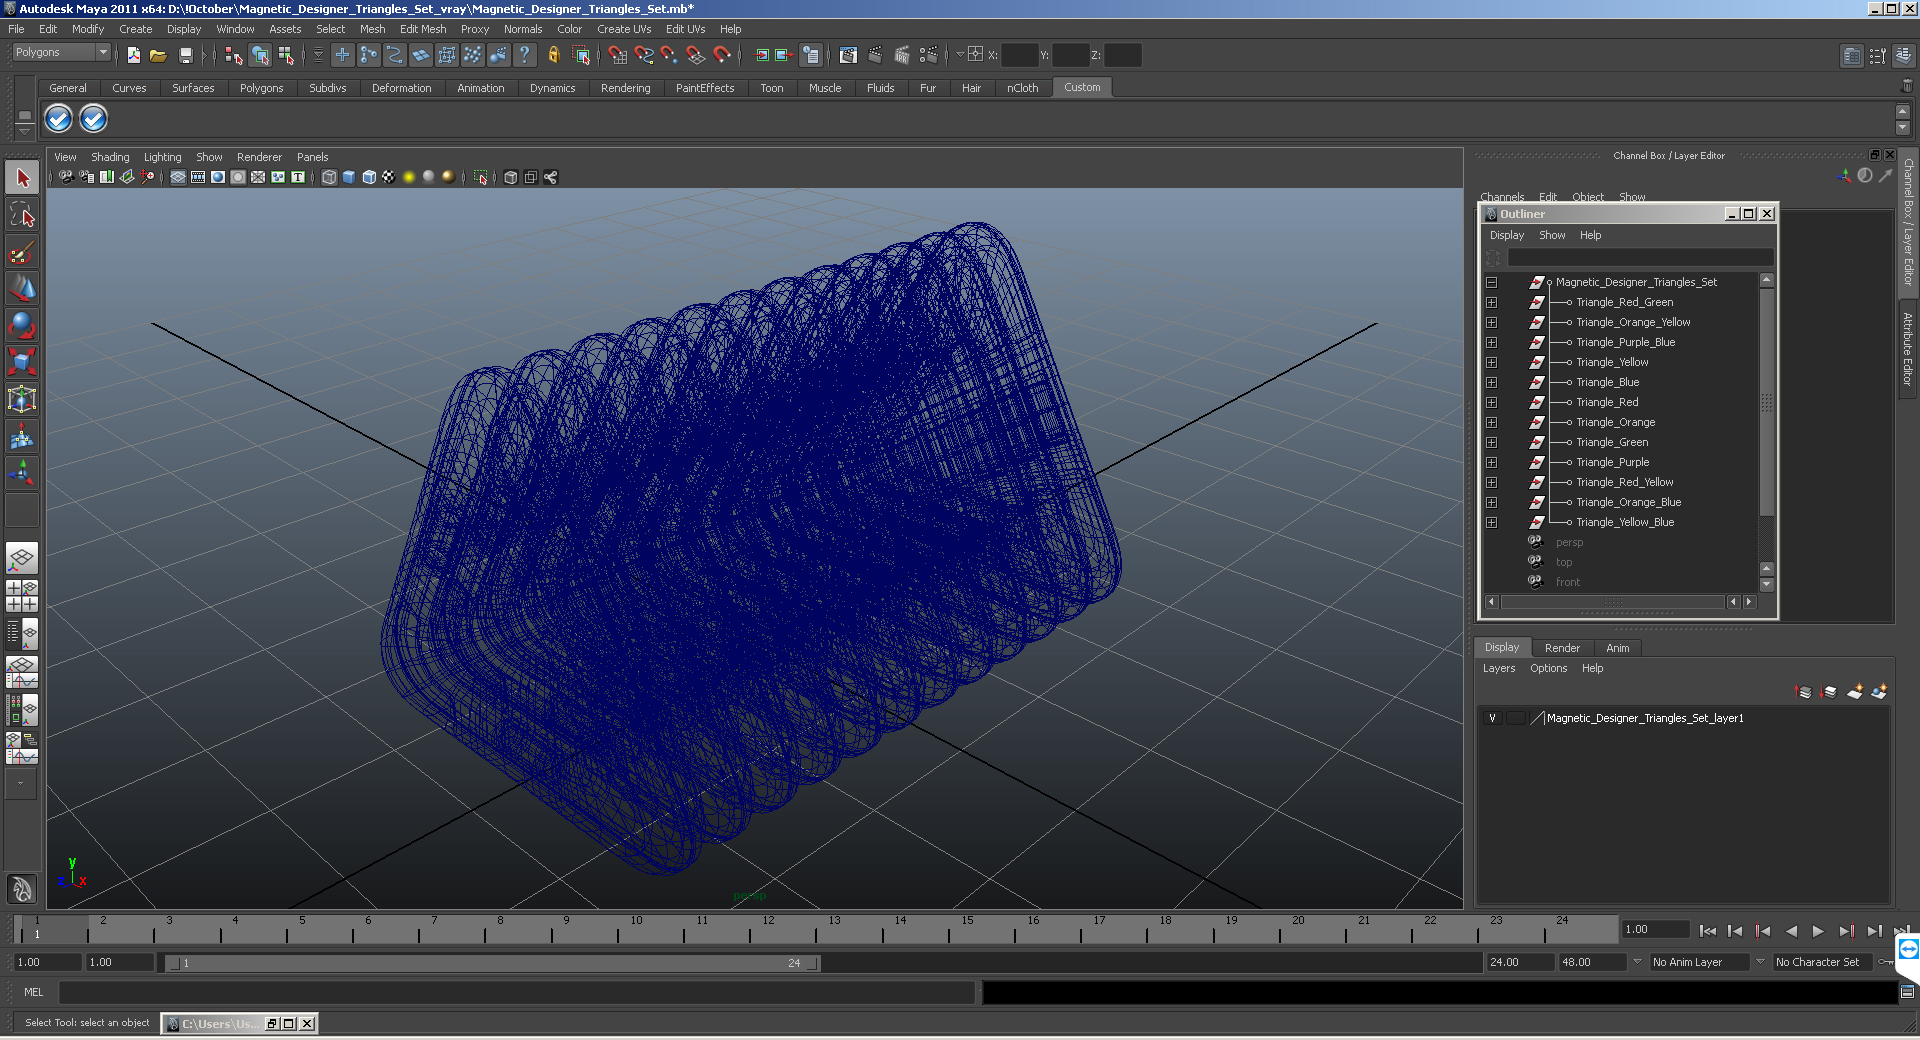Switch to single perspective view layout
Image resolution: width=1920 pixels, height=1040 pixels.
point(22,558)
